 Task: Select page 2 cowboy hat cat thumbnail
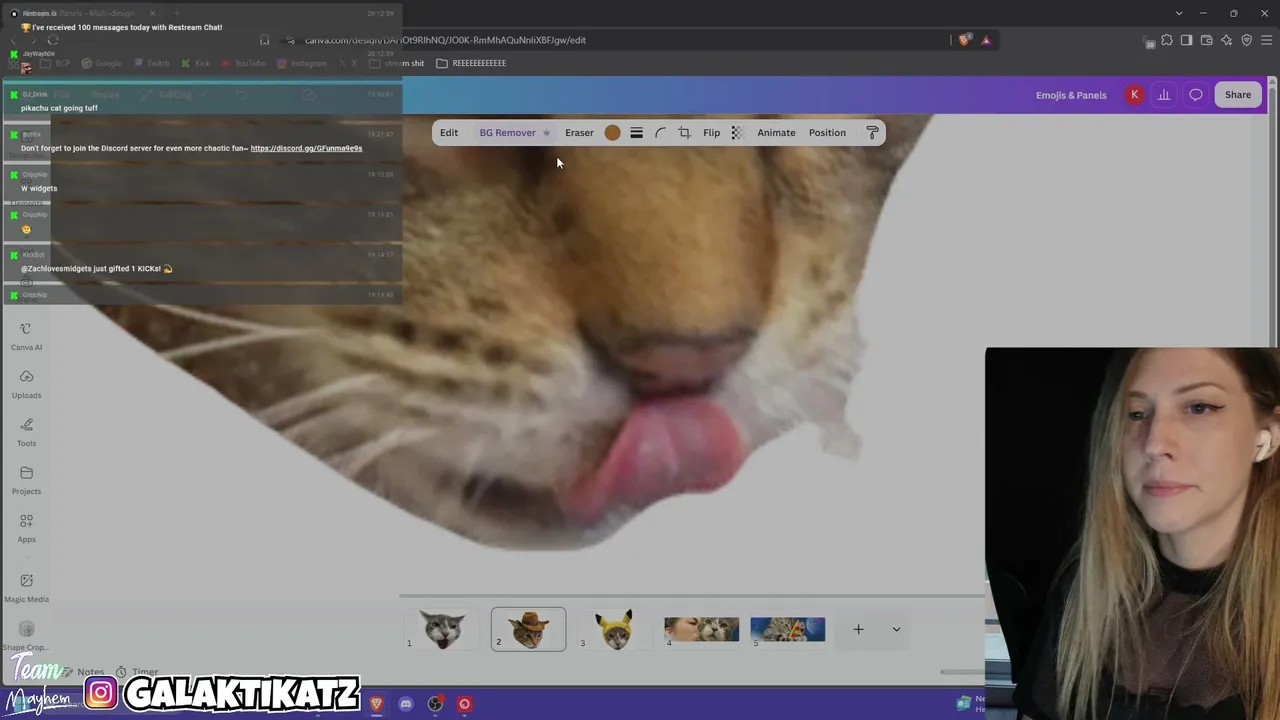pyautogui.click(x=528, y=629)
